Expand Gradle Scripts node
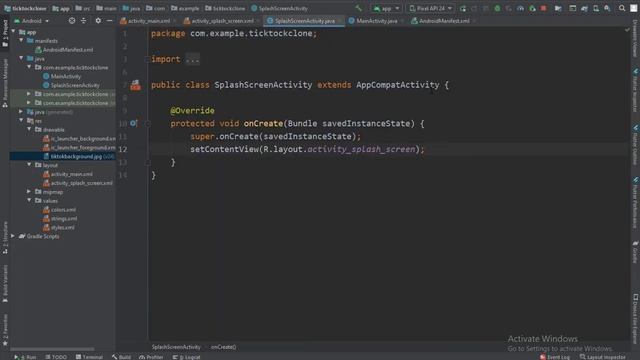This screenshot has width=640, height=360. [x=13, y=236]
